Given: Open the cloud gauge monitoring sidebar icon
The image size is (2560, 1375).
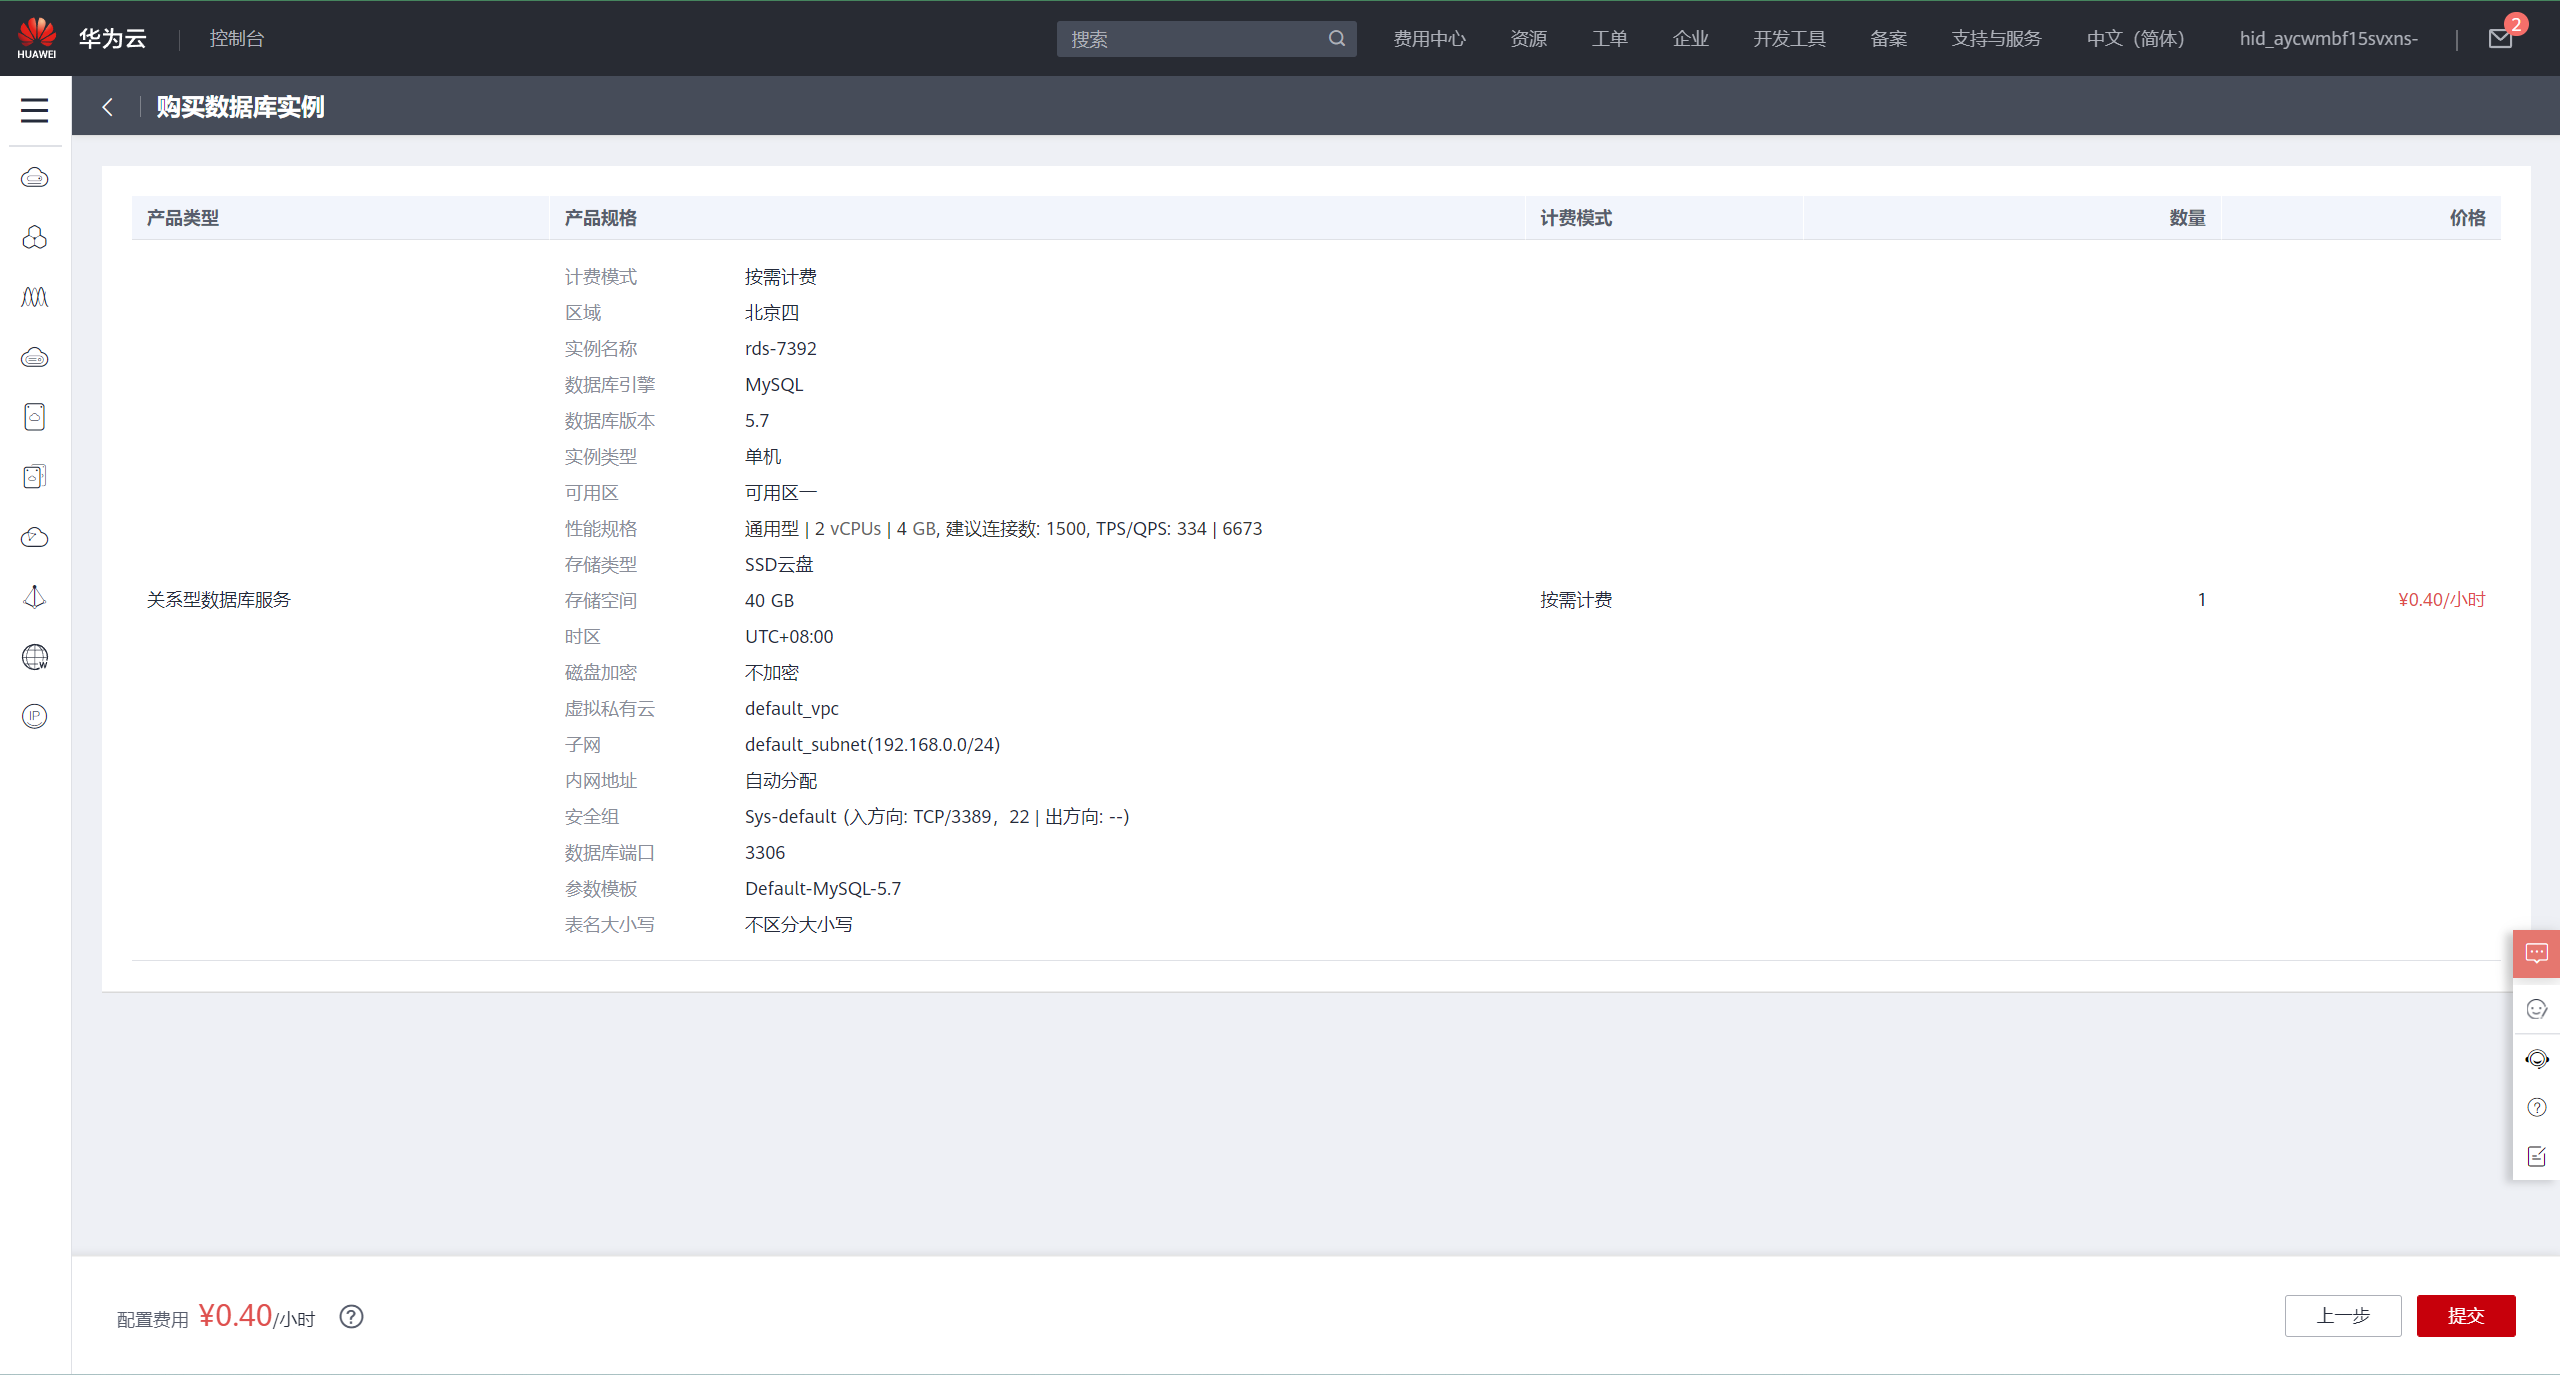Looking at the screenshot, I should click(35, 537).
